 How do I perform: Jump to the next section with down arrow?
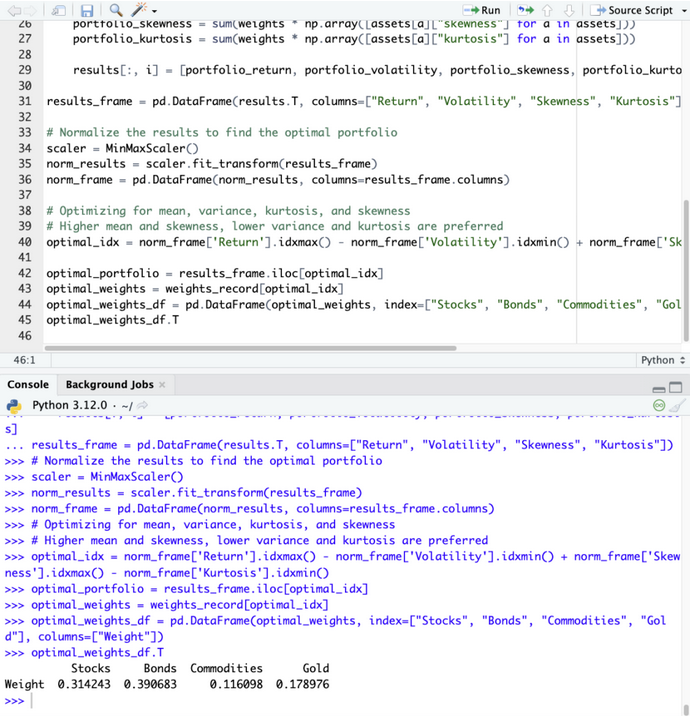click(569, 10)
